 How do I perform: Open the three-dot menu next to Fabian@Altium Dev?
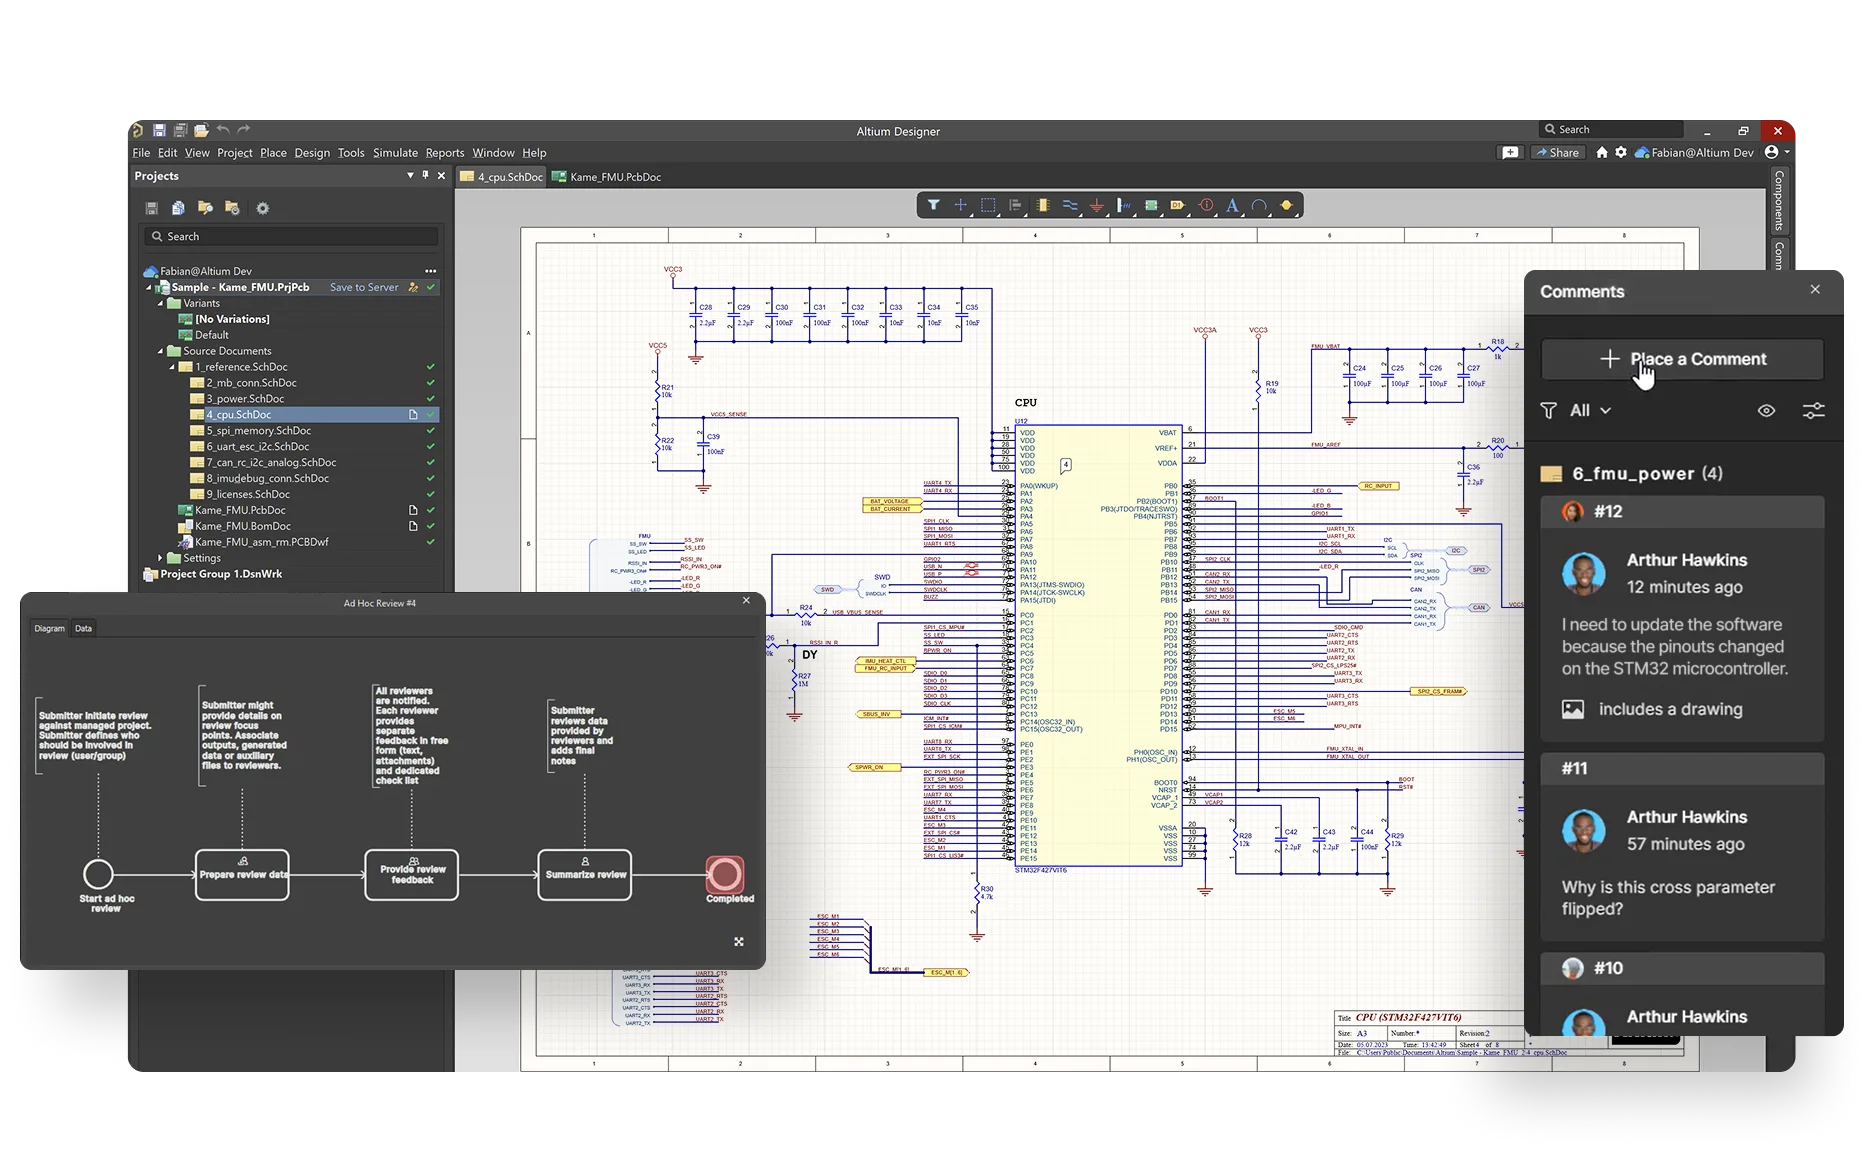point(430,271)
